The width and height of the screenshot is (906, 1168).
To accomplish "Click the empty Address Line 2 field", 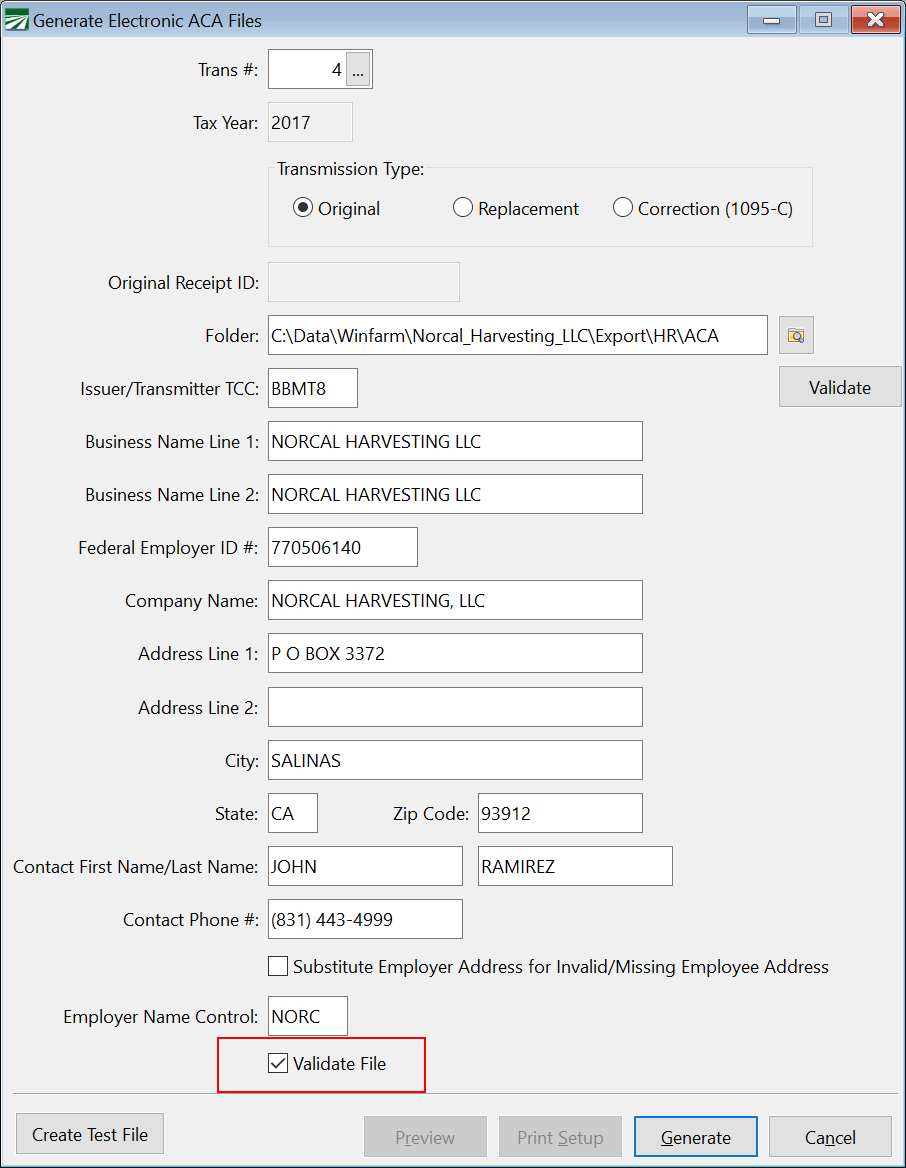I will click(x=455, y=707).
